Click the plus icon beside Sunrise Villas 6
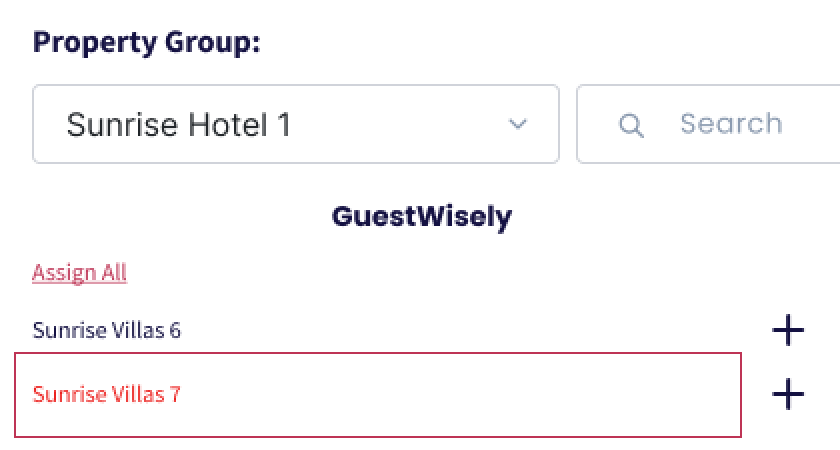This screenshot has height=450, width=840. tap(788, 330)
